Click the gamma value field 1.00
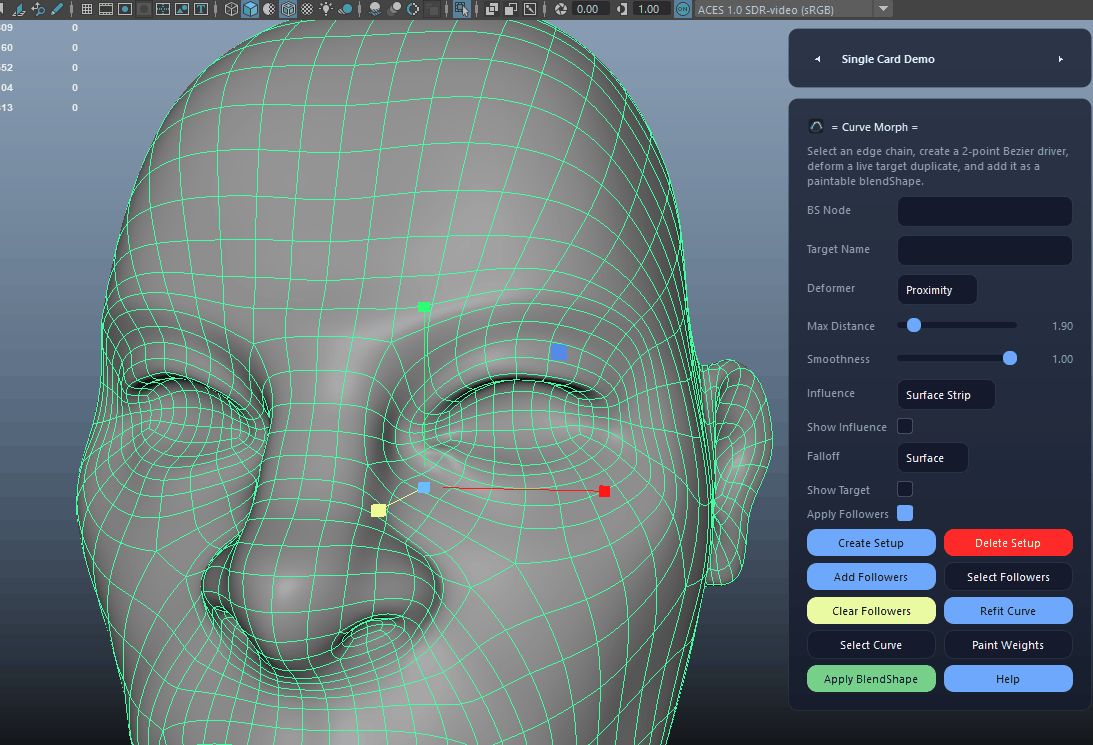 pos(652,9)
